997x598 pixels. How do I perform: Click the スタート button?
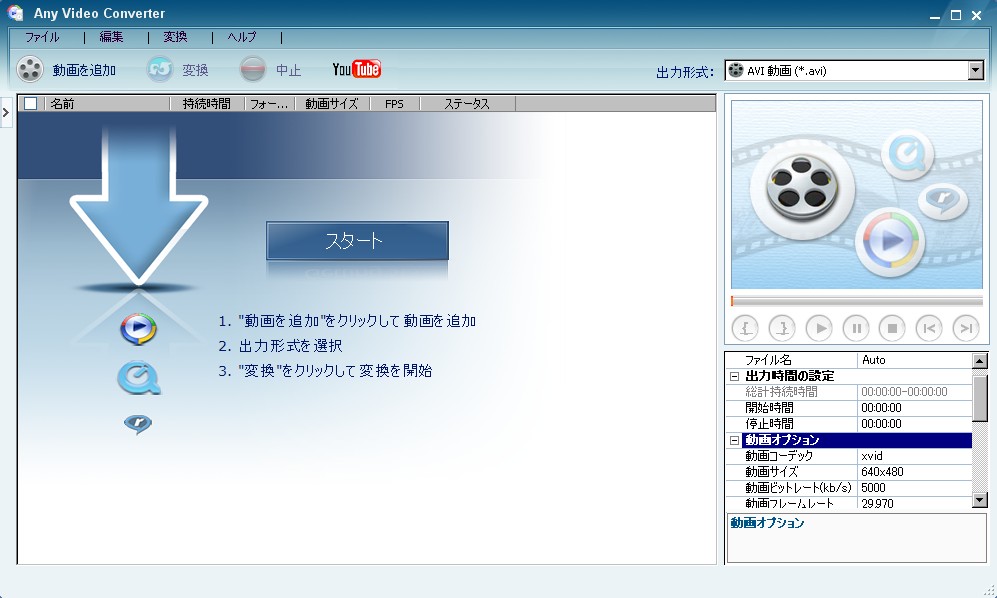(x=357, y=240)
